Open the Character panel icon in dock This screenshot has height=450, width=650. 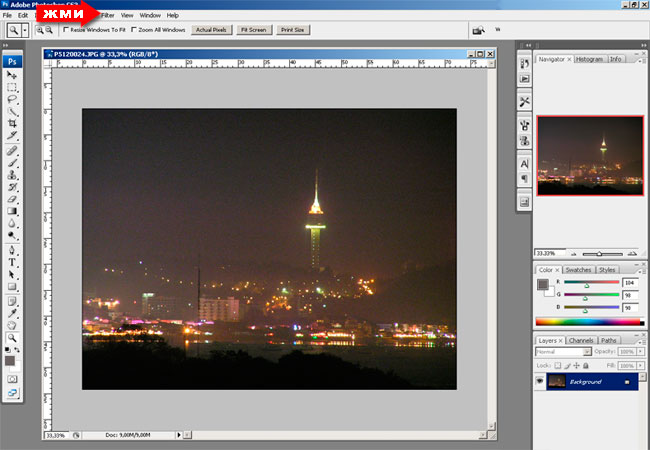[524, 163]
